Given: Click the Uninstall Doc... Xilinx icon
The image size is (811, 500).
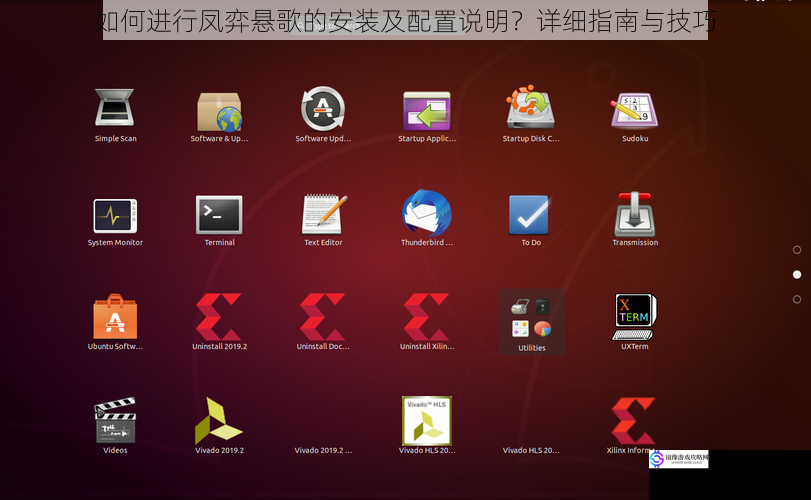Looking at the screenshot, I should [x=323, y=316].
